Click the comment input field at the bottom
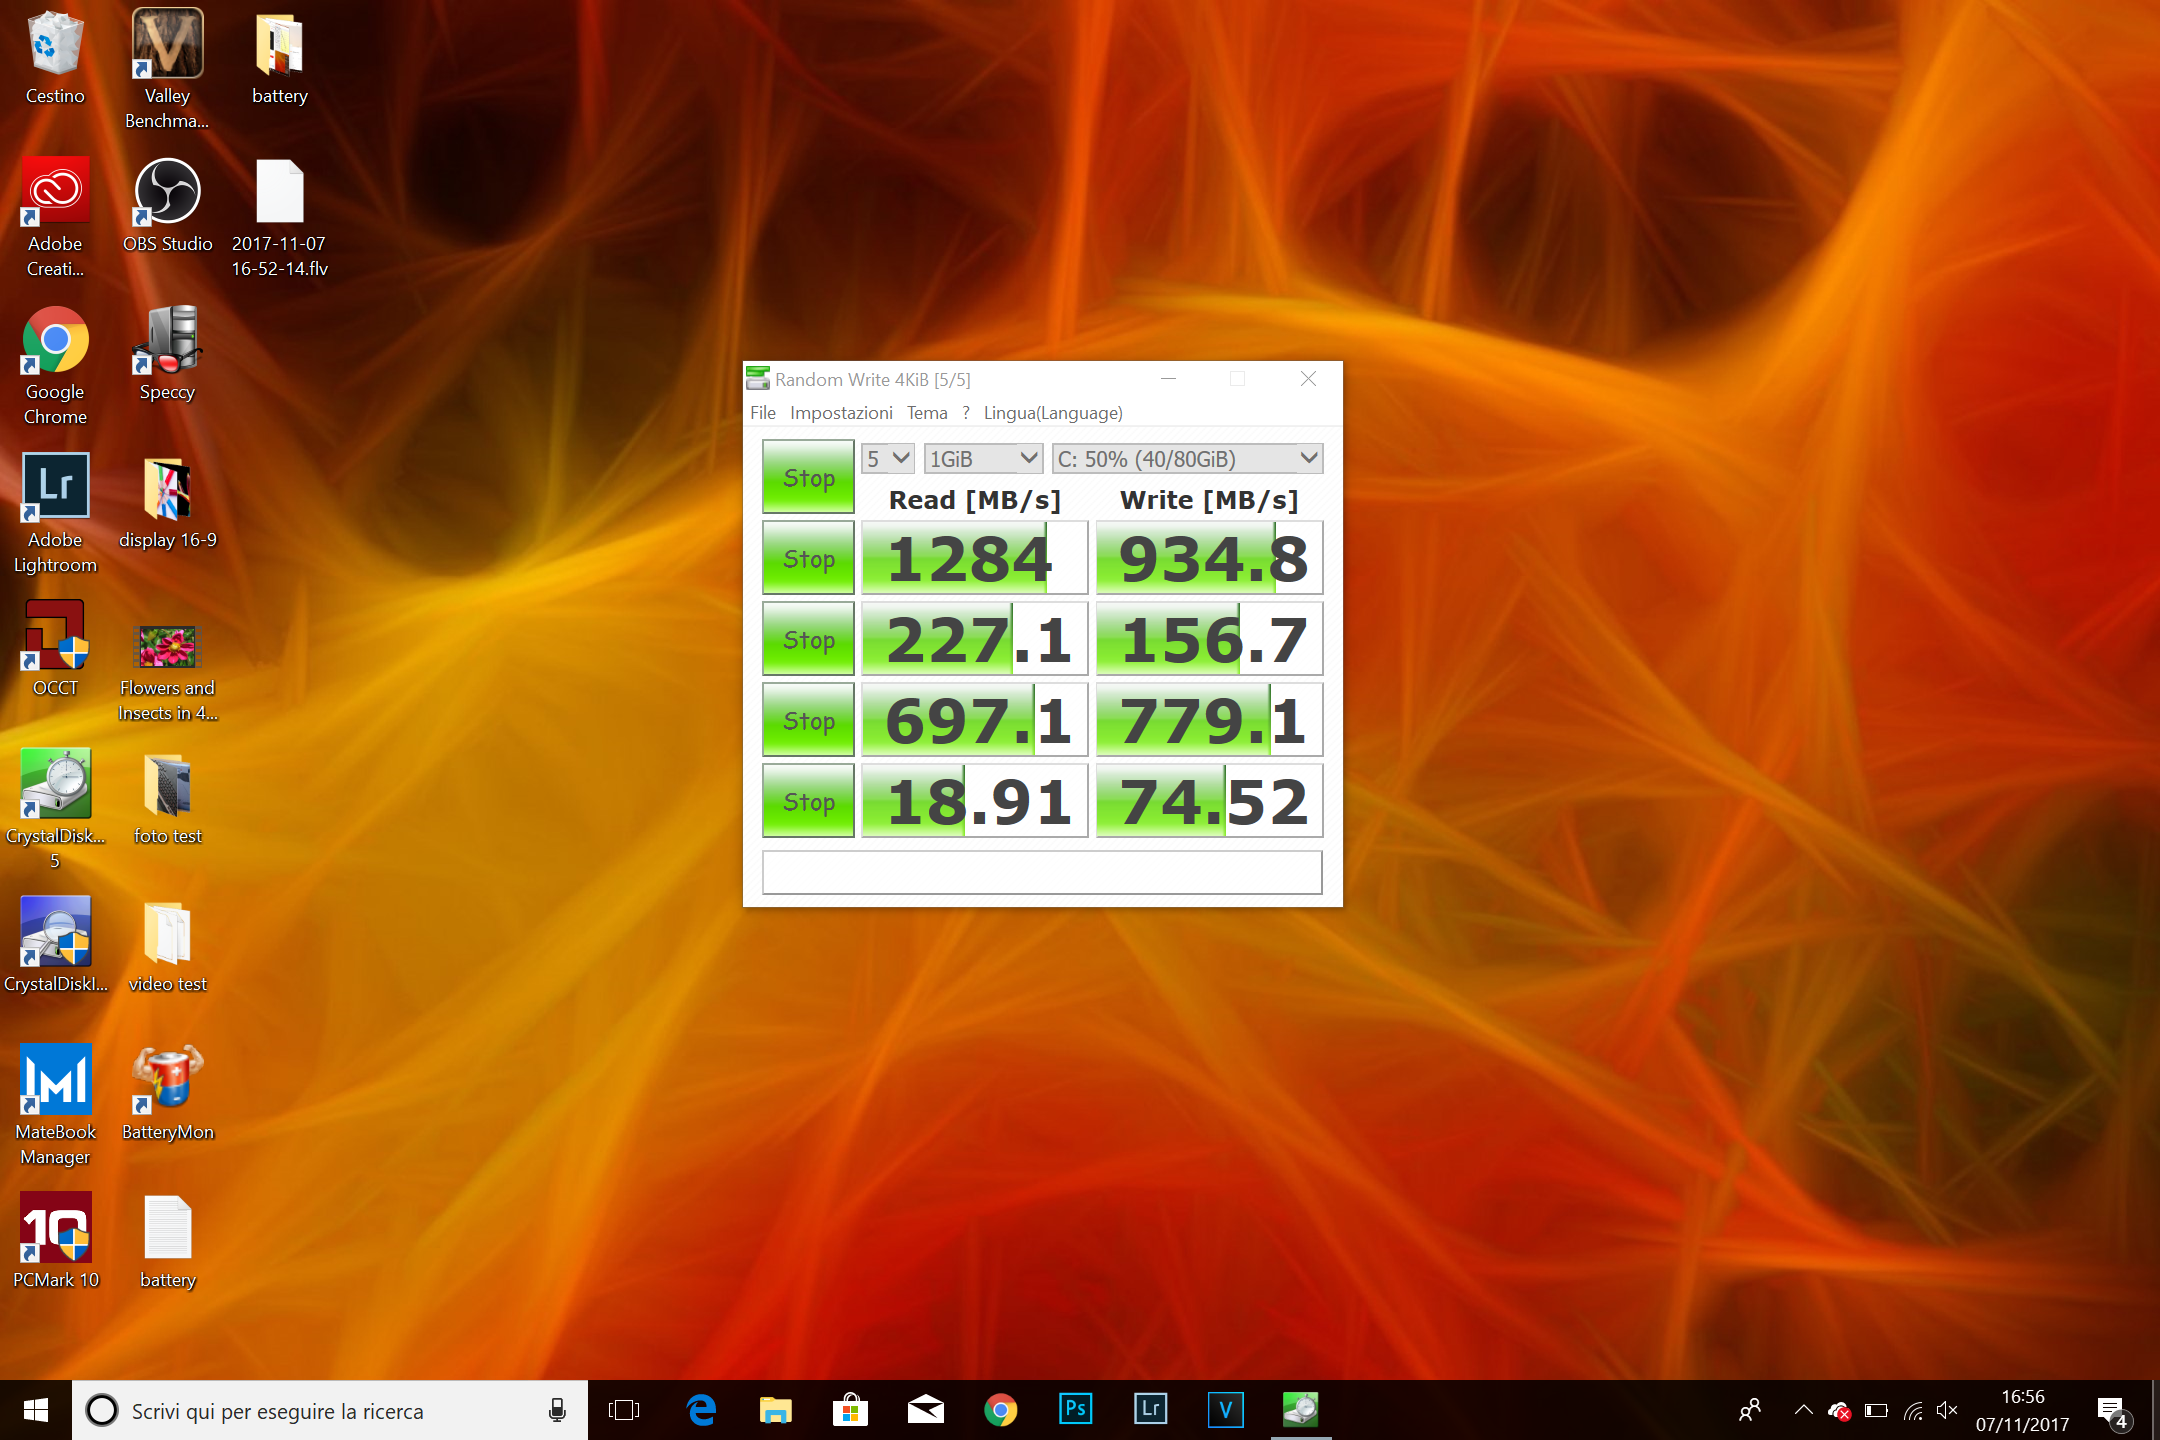The height and width of the screenshot is (1440, 2160). (1042, 871)
